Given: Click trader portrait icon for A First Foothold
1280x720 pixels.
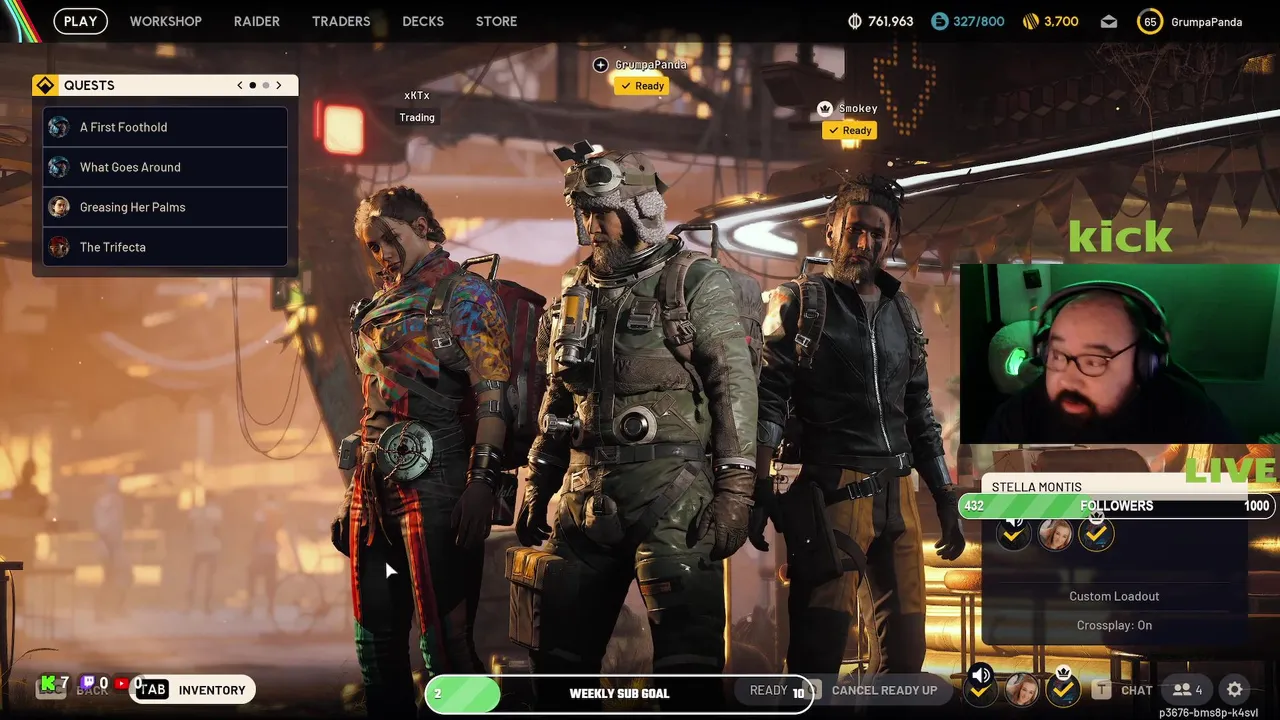Looking at the screenshot, I should click(x=59, y=127).
